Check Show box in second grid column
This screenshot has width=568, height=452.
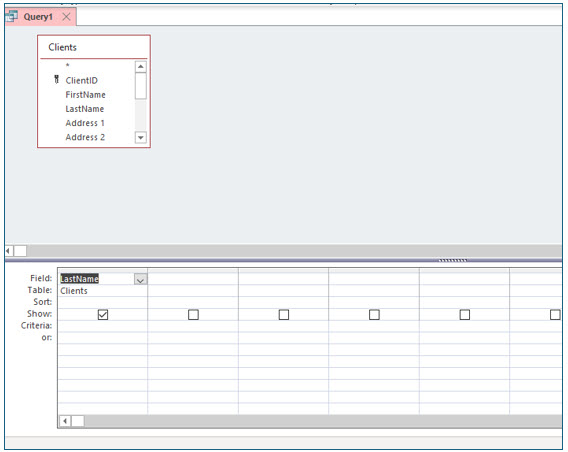(193, 315)
